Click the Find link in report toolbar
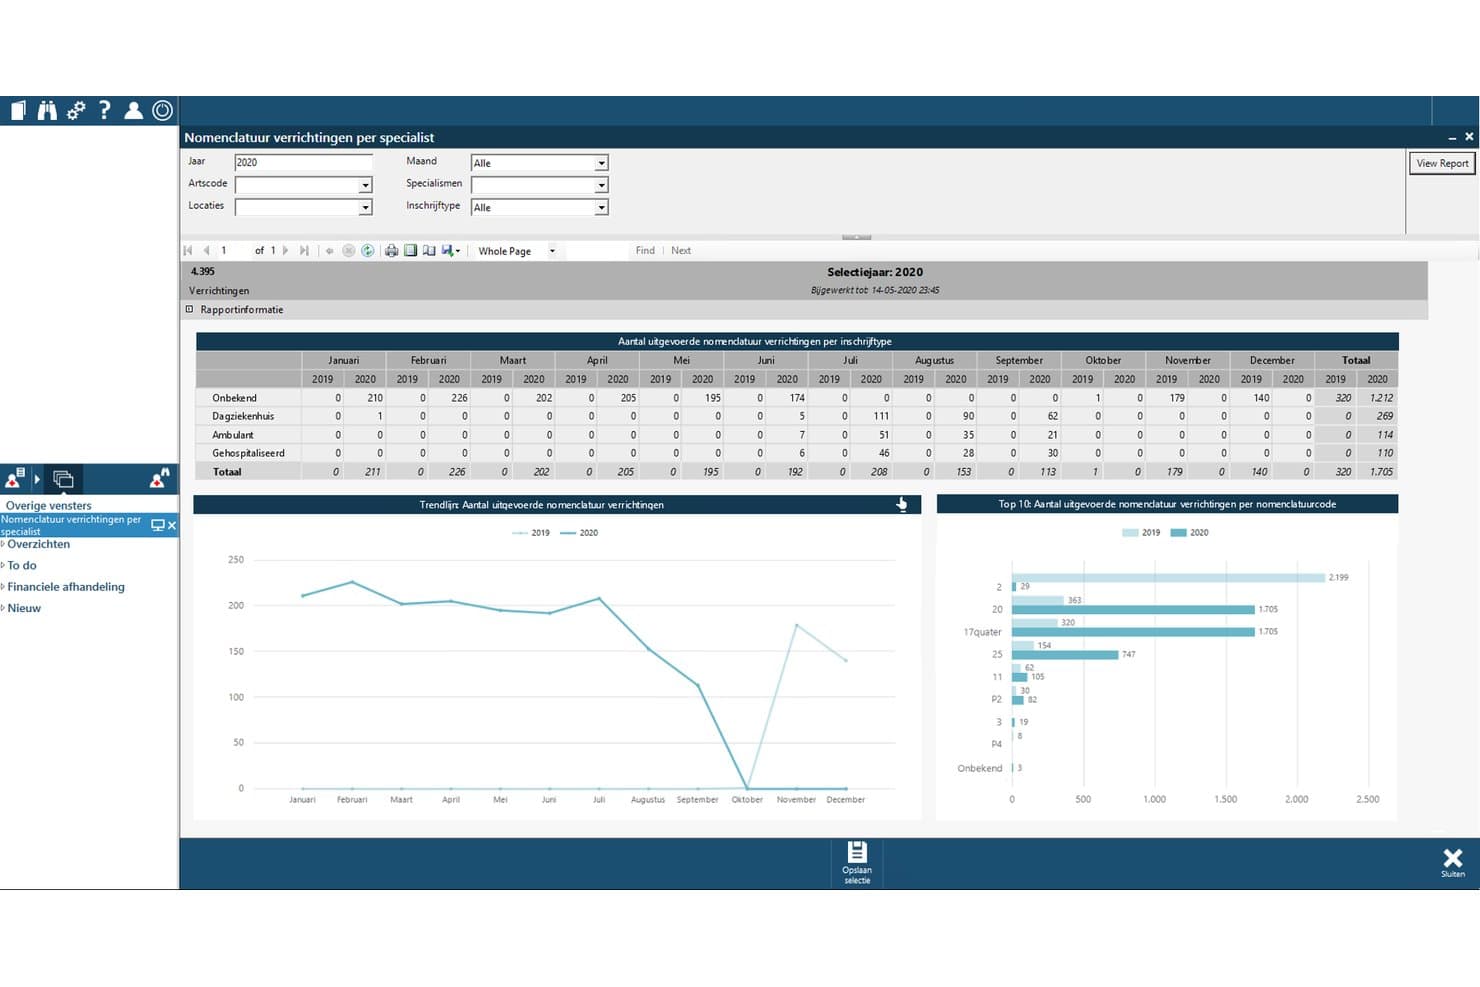 pyautogui.click(x=645, y=251)
